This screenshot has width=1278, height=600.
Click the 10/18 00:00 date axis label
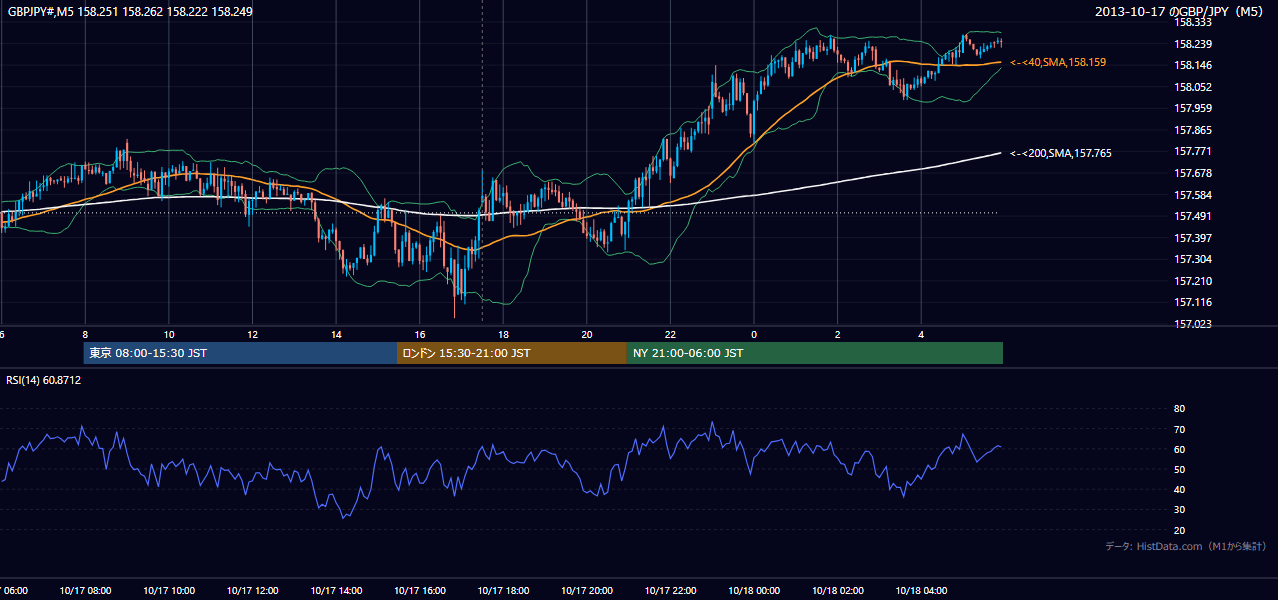pos(754,591)
